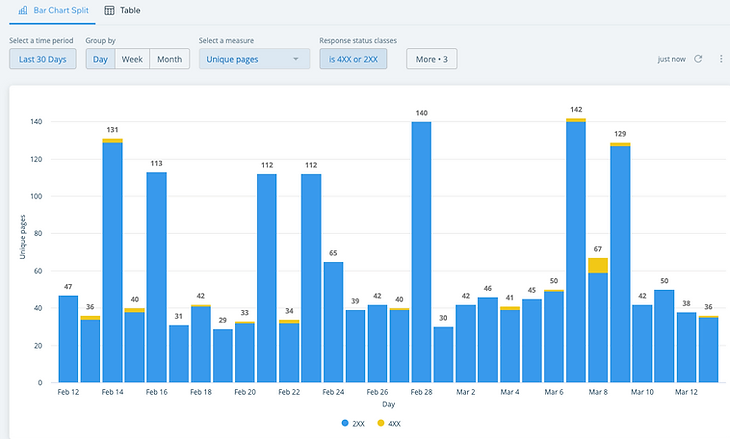
Task: Click the bar labeled 142
Action: (x=576, y=250)
